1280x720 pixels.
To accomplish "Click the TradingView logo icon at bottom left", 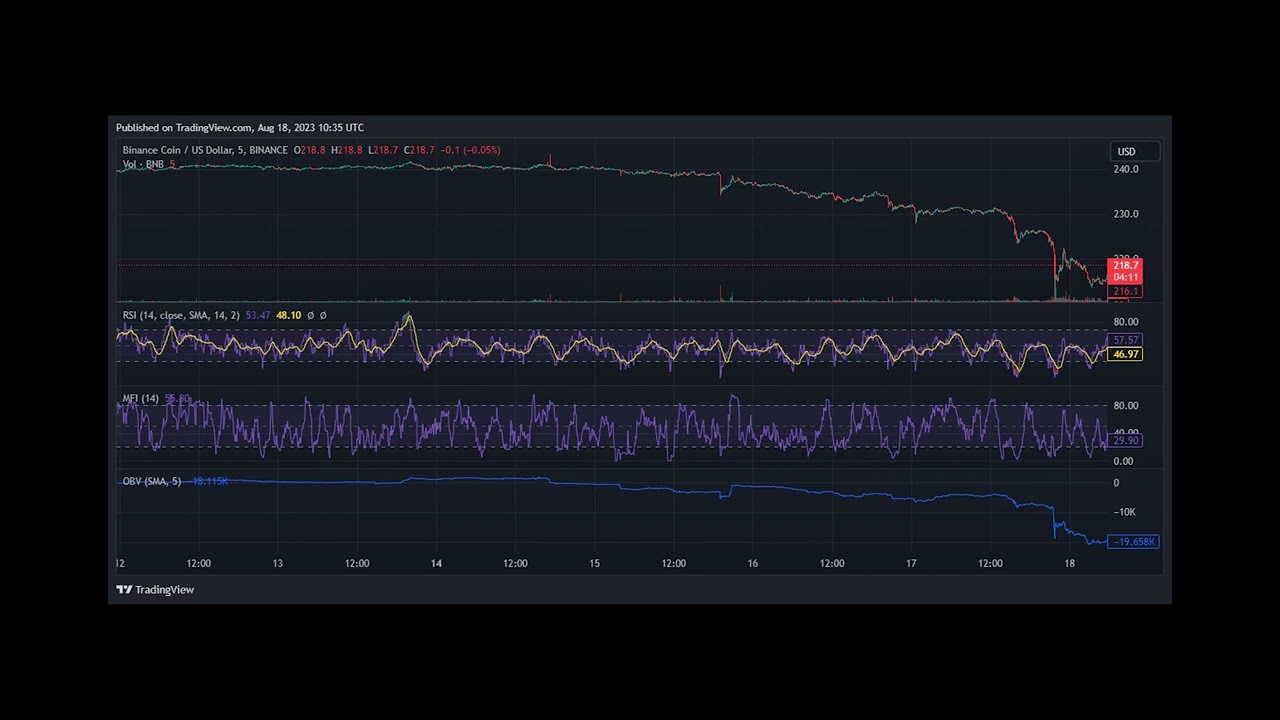I will (124, 590).
